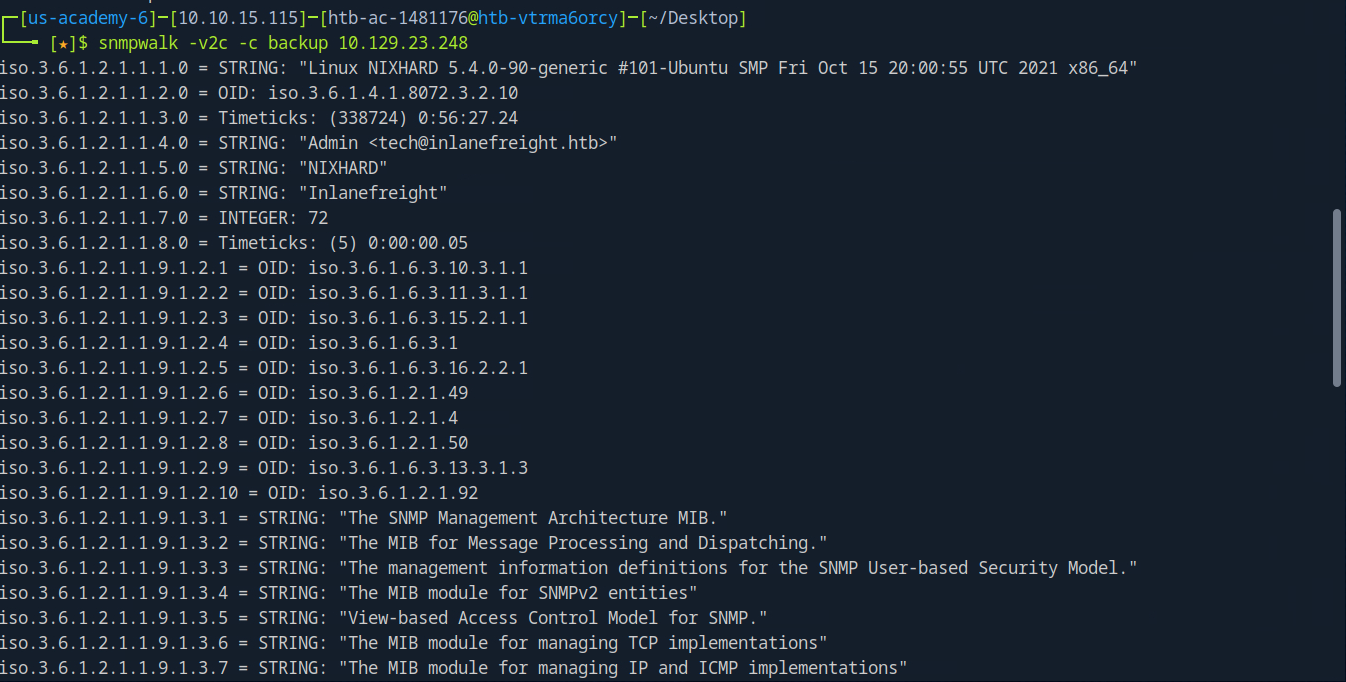Click the htb-vtrma6orcy hostname in the prompt

(538, 18)
